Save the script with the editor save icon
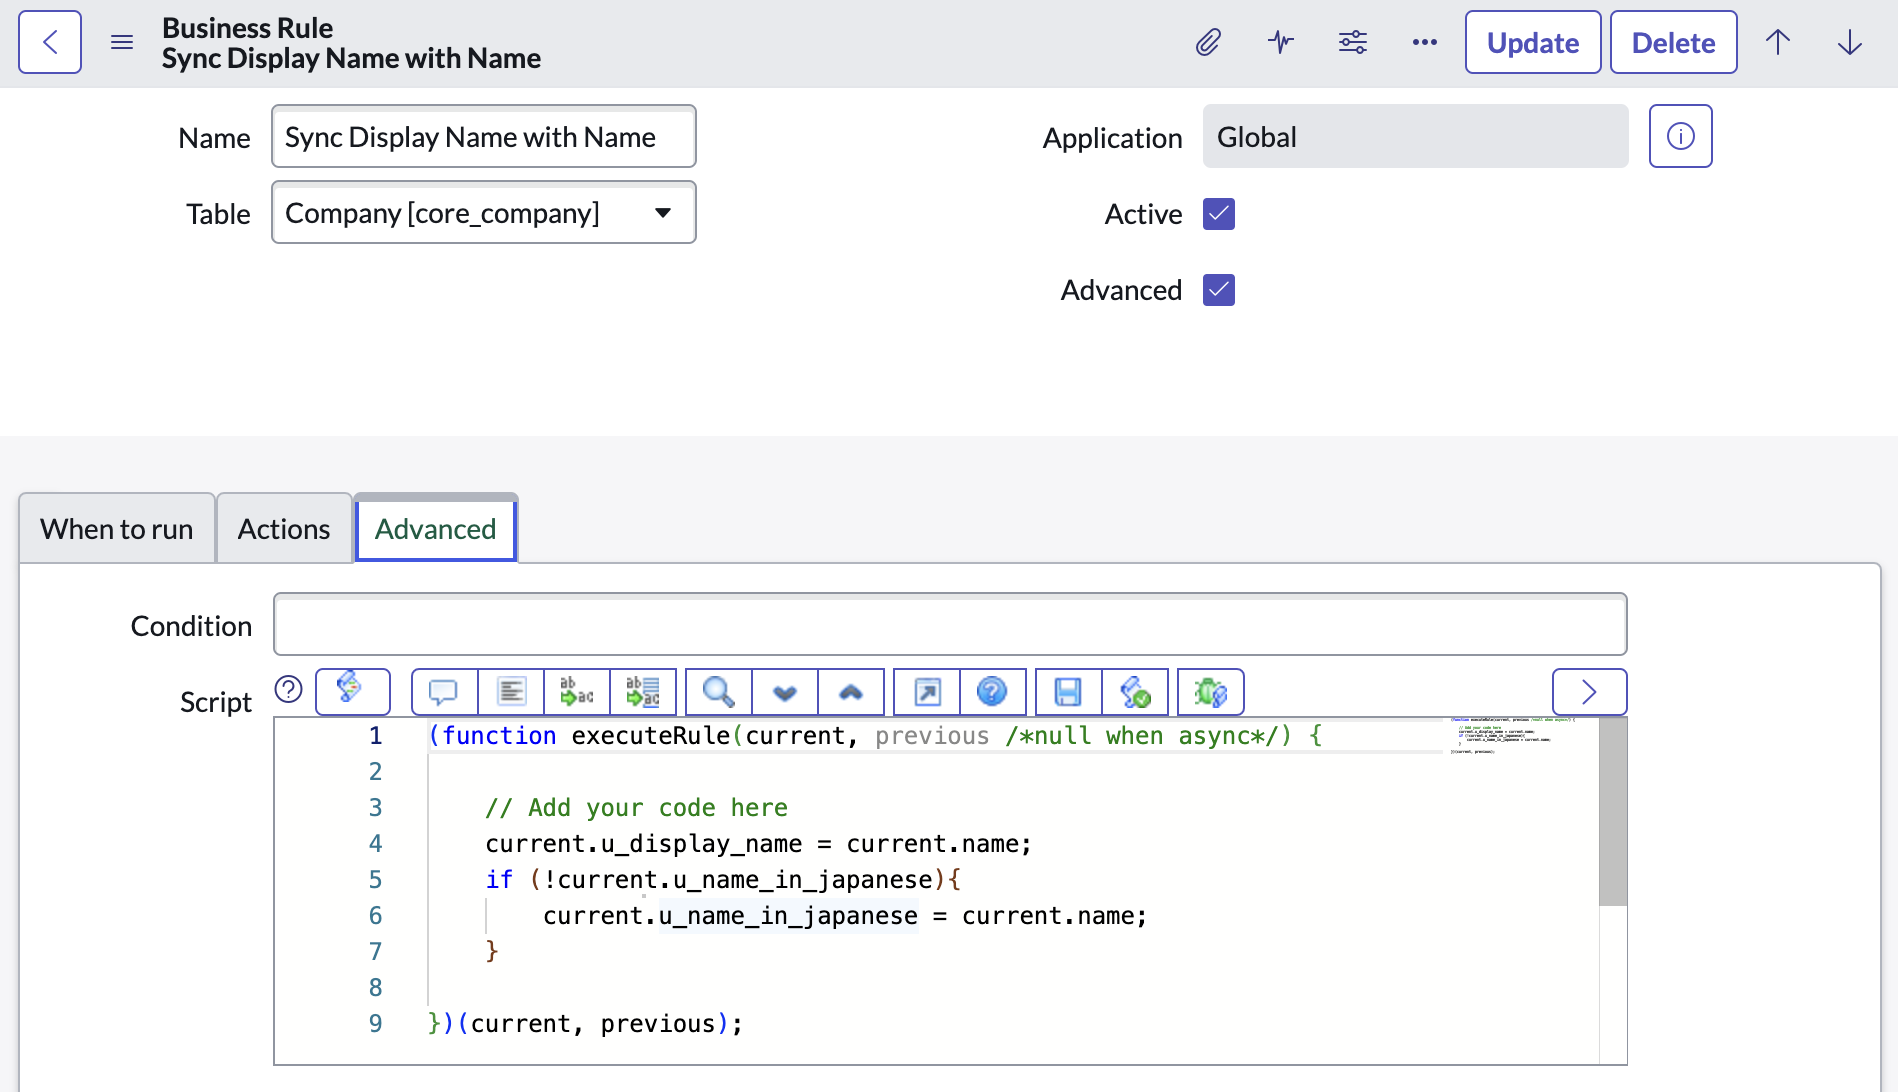Image resolution: width=1898 pixels, height=1092 pixels. [x=1067, y=691]
